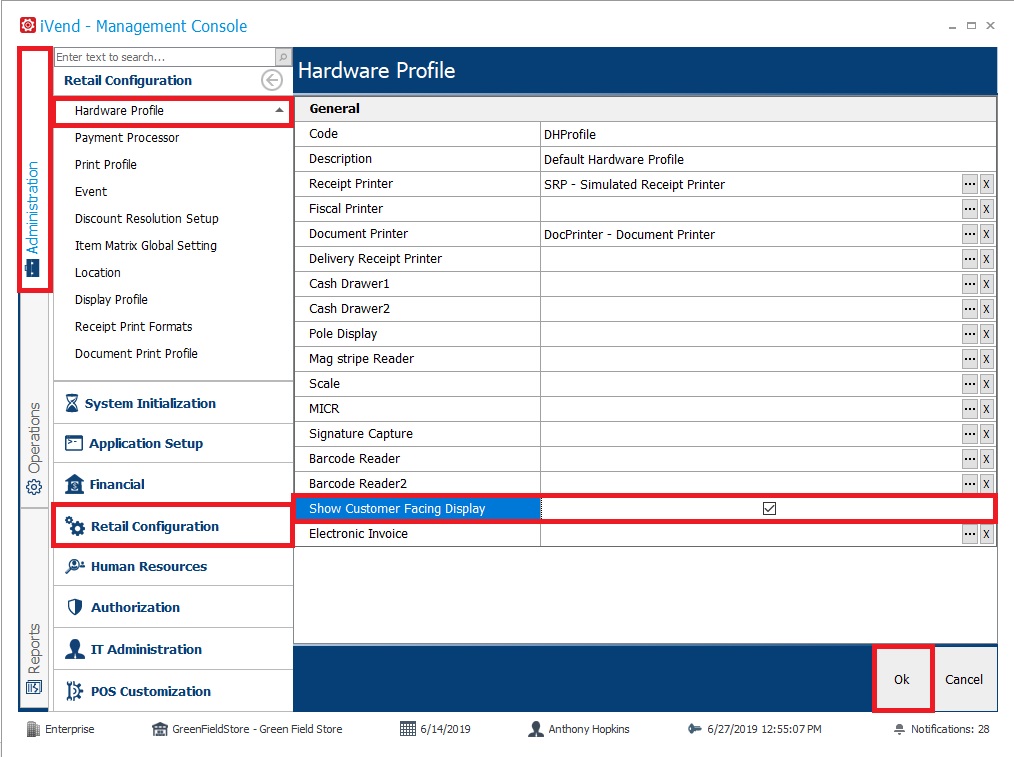Click the General section header

645,109
